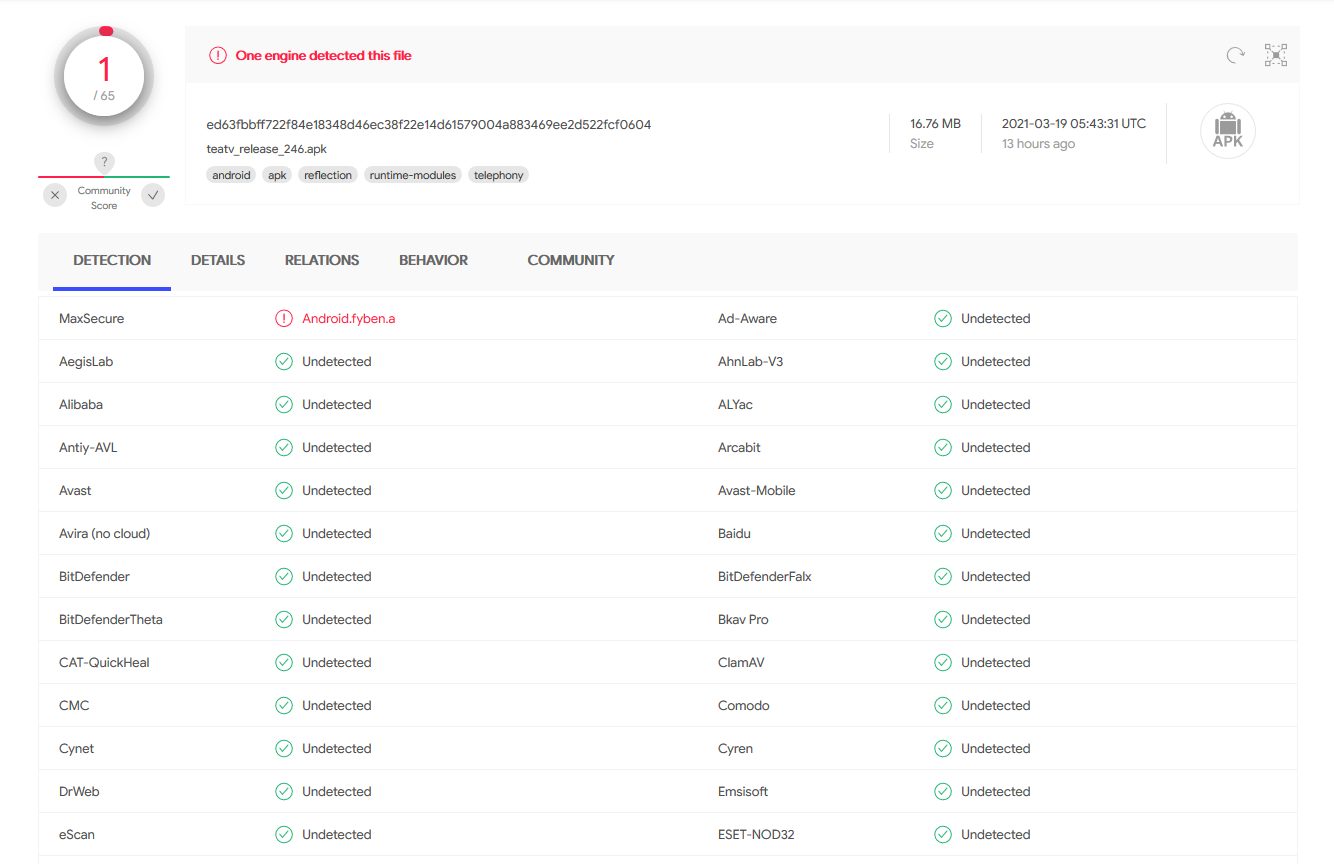Image resolution: width=1334 pixels, height=864 pixels.
Task: Switch to the DETAILS tab
Action: tap(218, 261)
